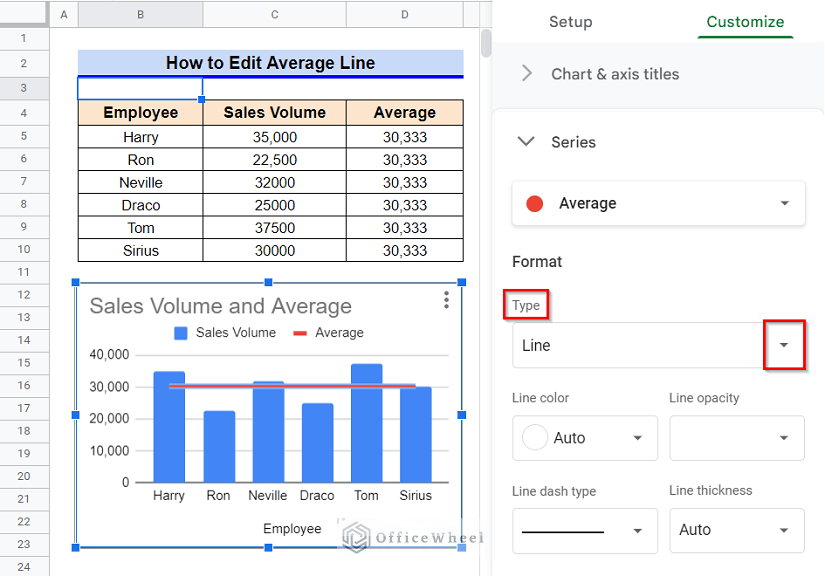Click column C header in the spreadsheet
Screen dimensions: 825x576
[274, 15]
